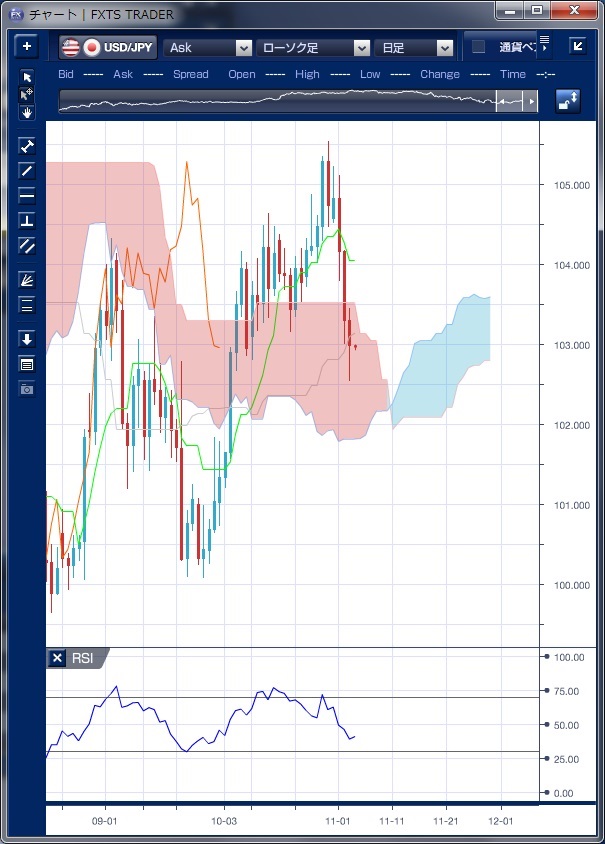Toggle the checkbox next to 通貨ペア

point(478,47)
